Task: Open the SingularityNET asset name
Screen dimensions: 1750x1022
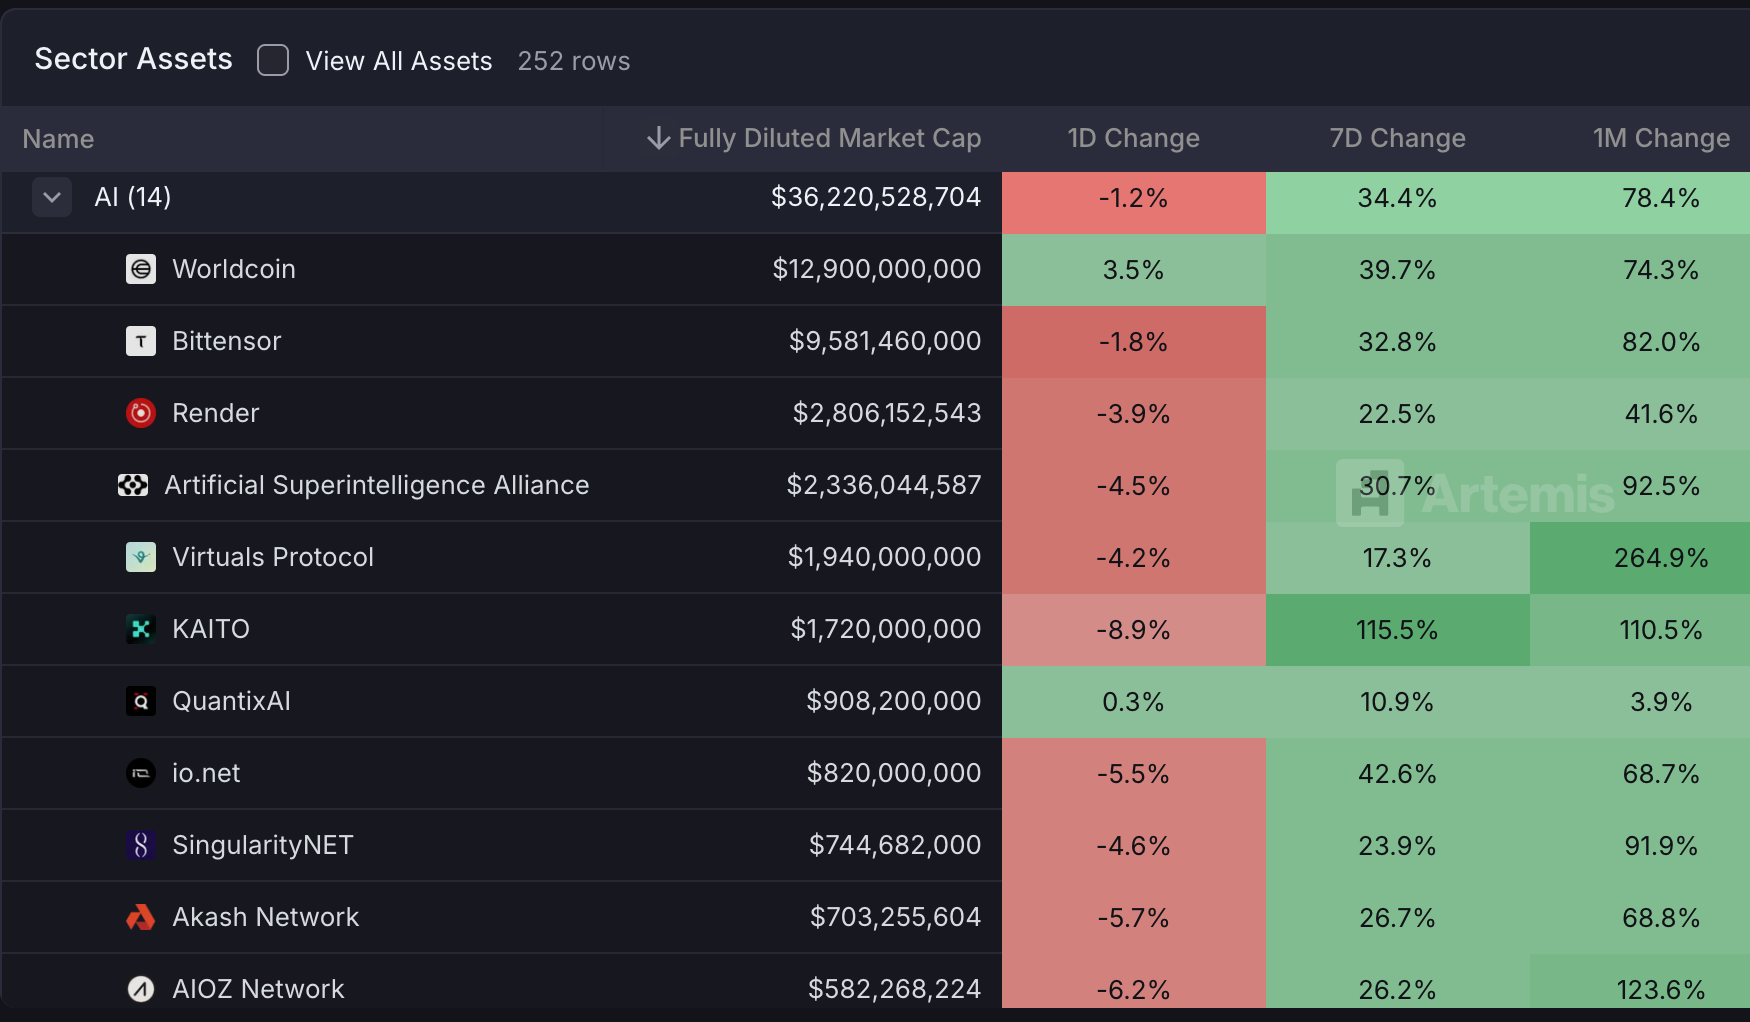Action: pos(263,845)
